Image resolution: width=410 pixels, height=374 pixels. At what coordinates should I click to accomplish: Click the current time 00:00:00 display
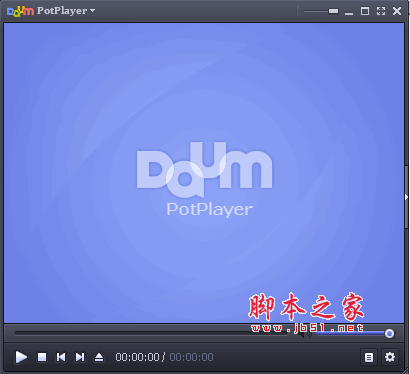(x=137, y=357)
